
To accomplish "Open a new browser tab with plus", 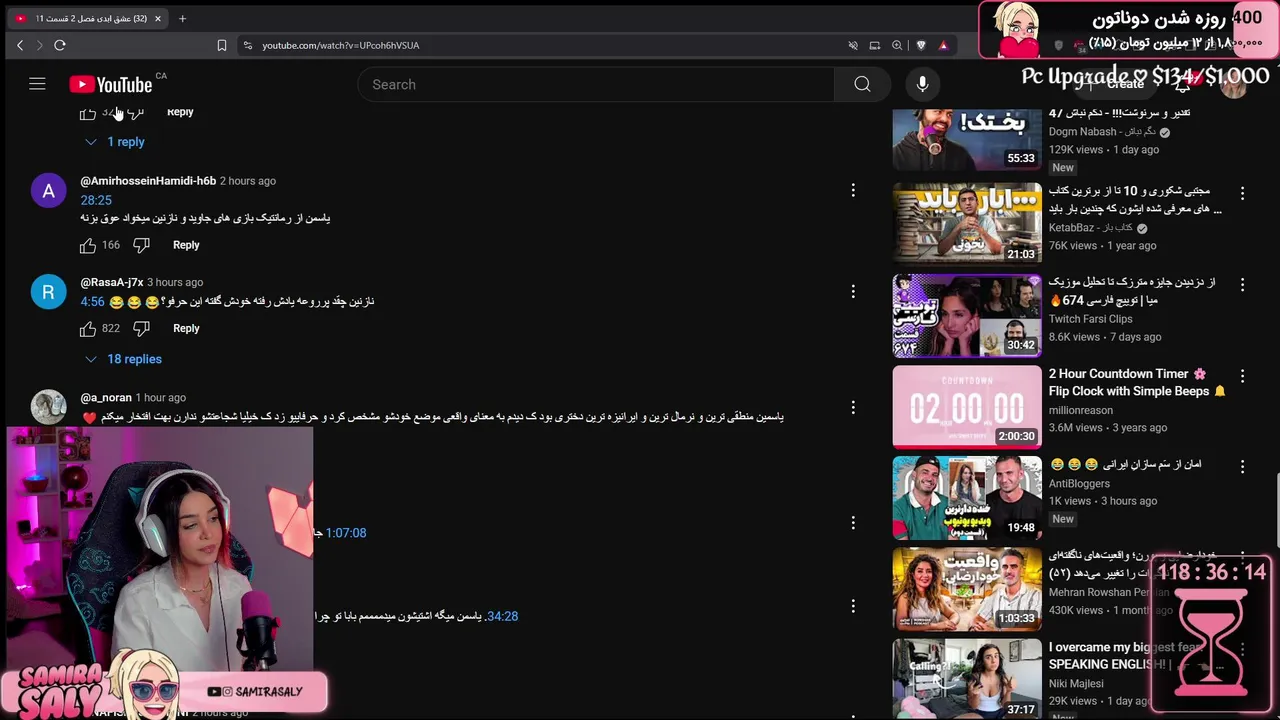I will (182, 18).
